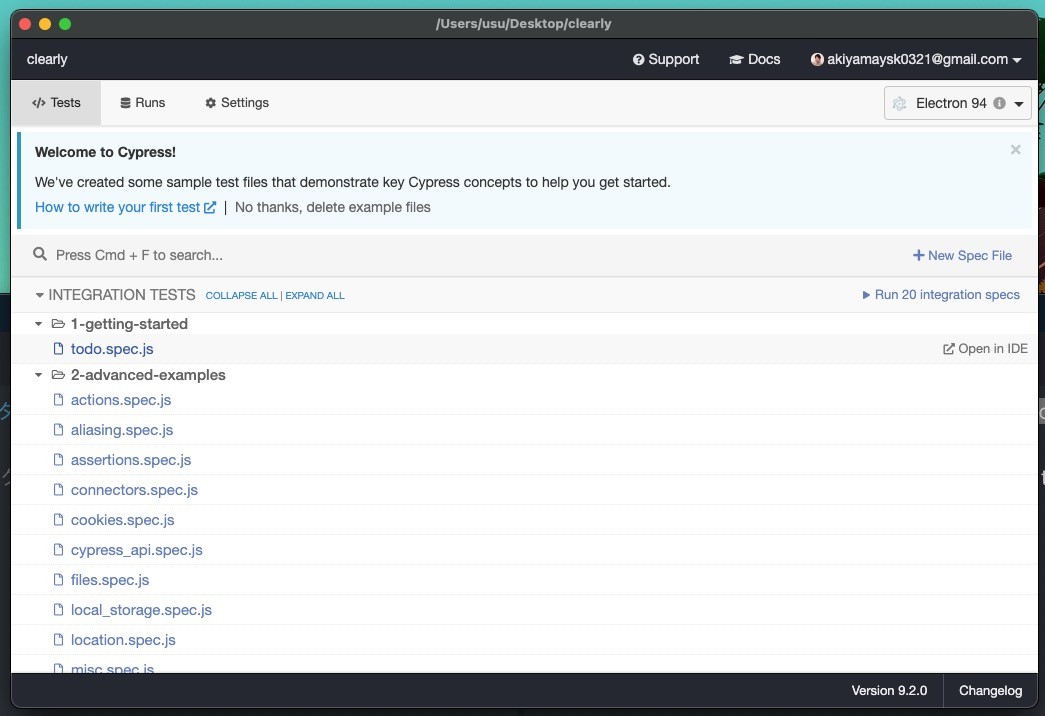The height and width of the screenshot is (716, 1045).
Task: Click the code brackets icon on Tests tab
Action: (39, 103)
